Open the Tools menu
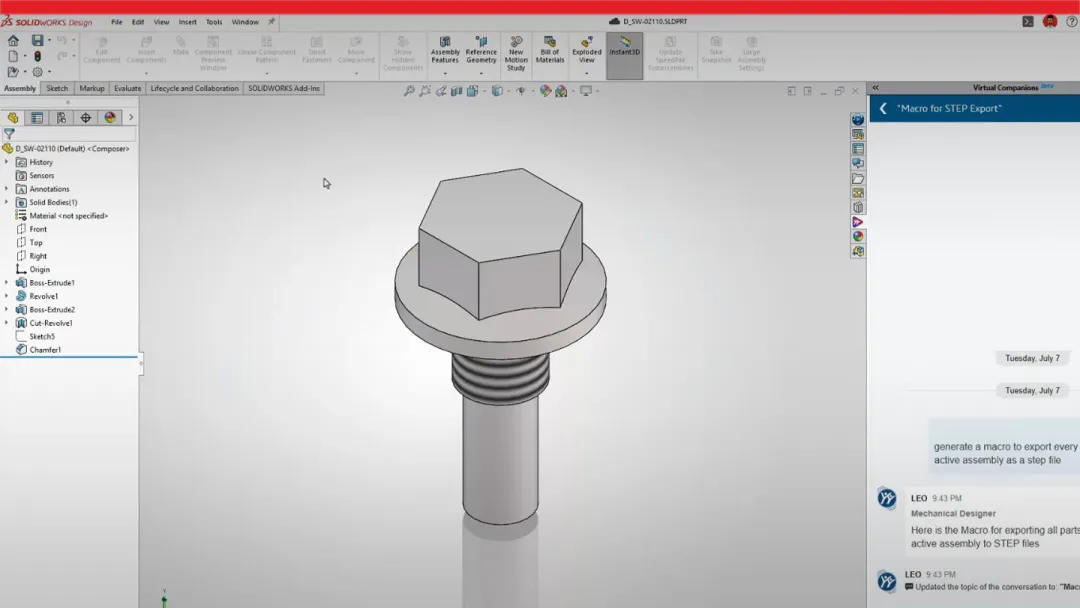 point(214,22)
